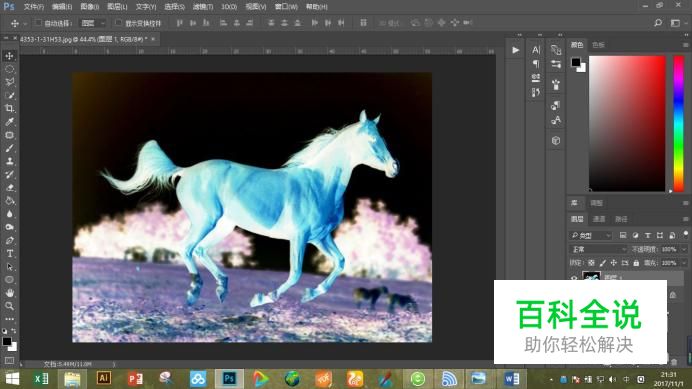Open Illustrator from the taskbar
This screenshot has height=389, width=692.
[104, 378]
